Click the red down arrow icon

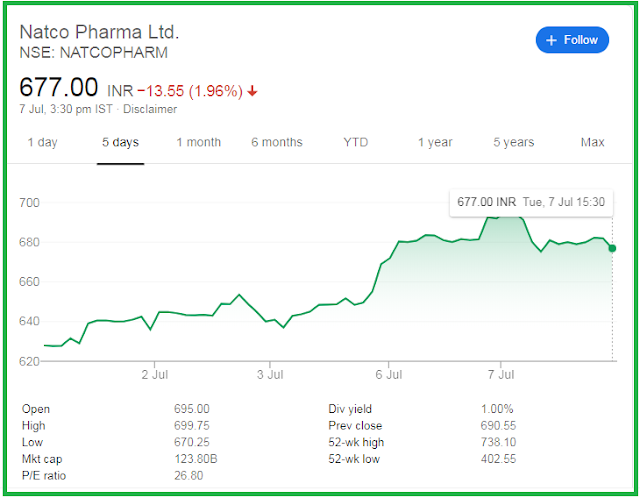252,91
